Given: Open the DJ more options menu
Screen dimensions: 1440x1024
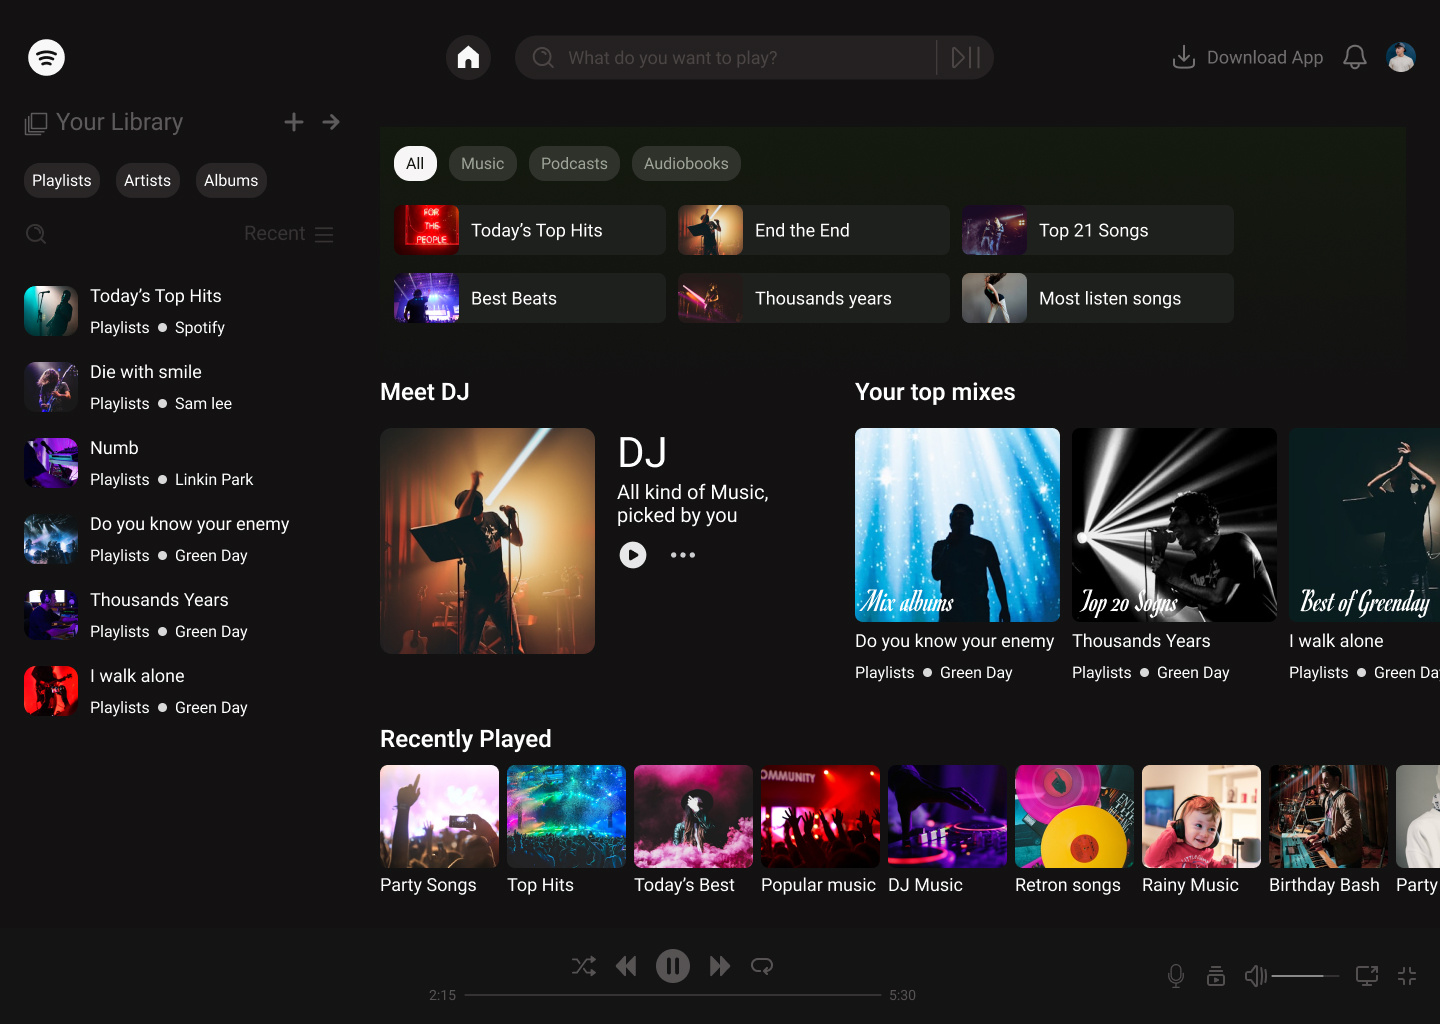Looking at the screenshot, I should click(683, 555).
